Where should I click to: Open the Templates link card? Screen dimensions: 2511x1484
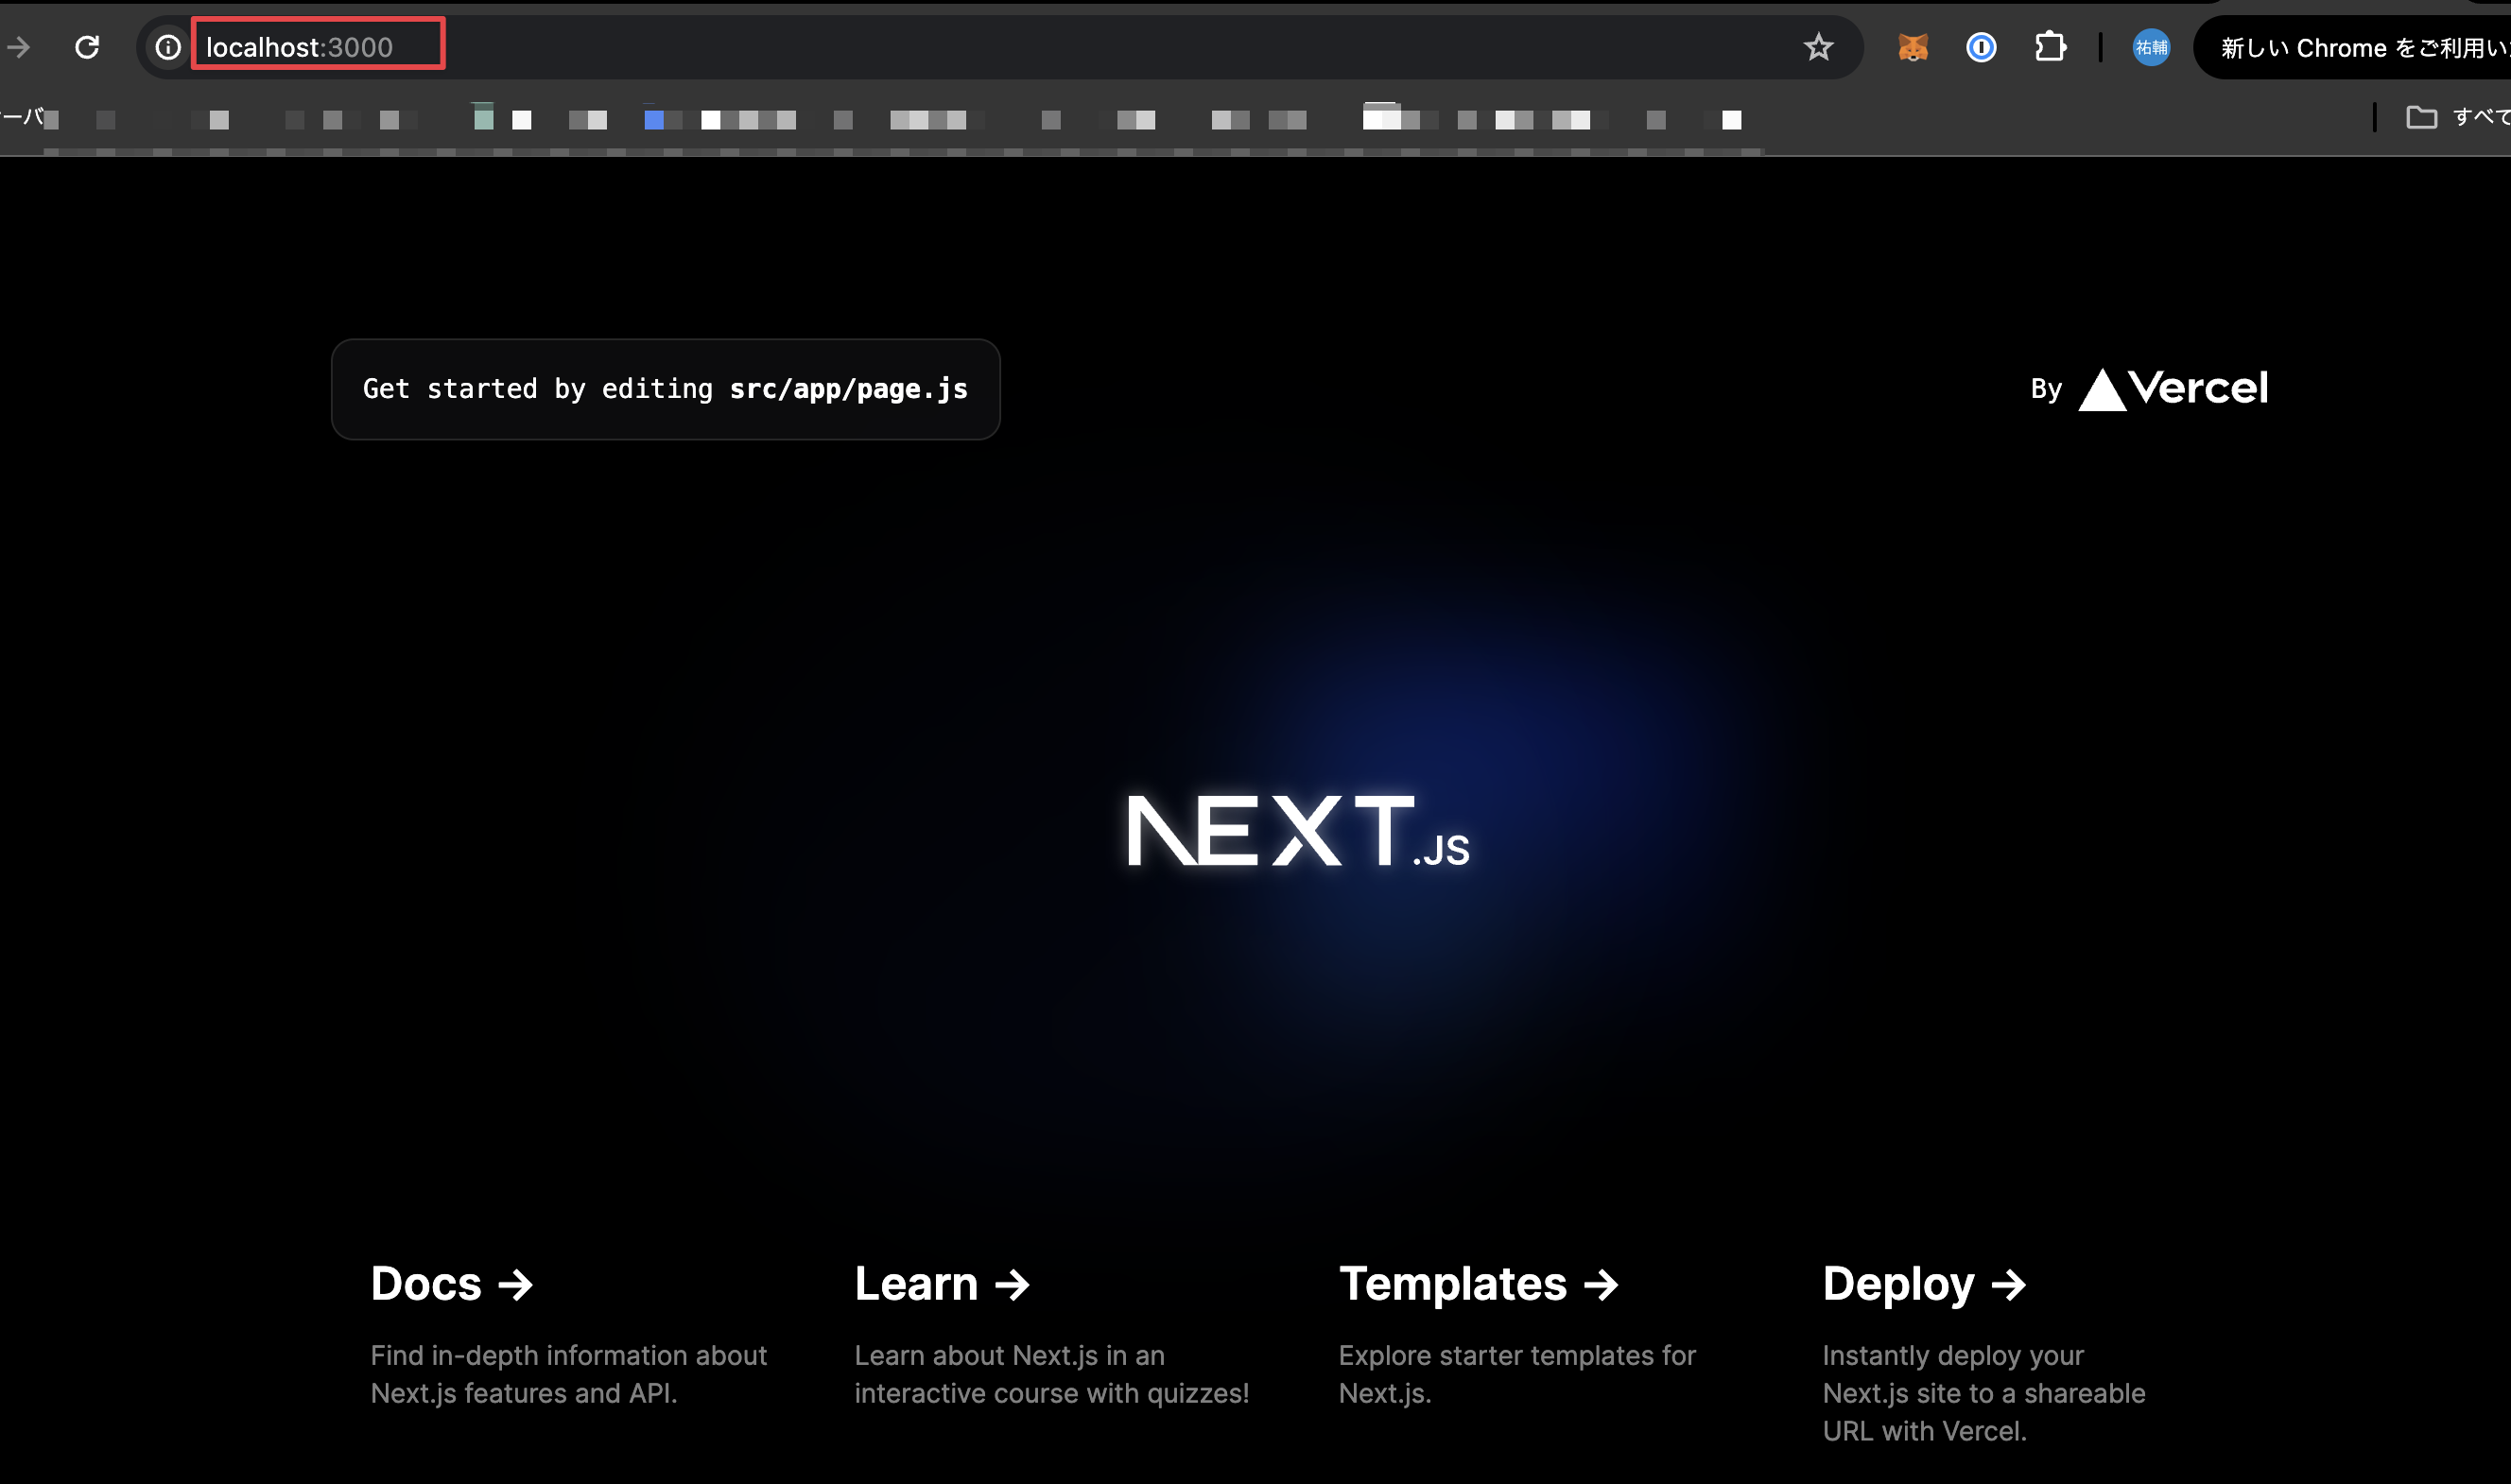coord(1537,1335)
